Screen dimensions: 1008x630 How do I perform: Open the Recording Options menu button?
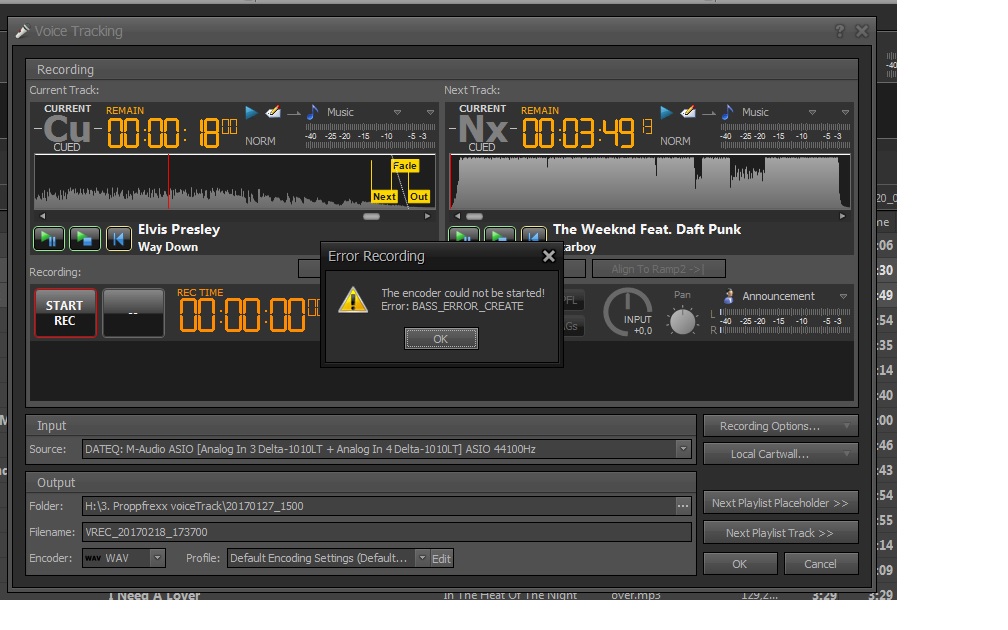pyautogui.click(x=780, y=426)
